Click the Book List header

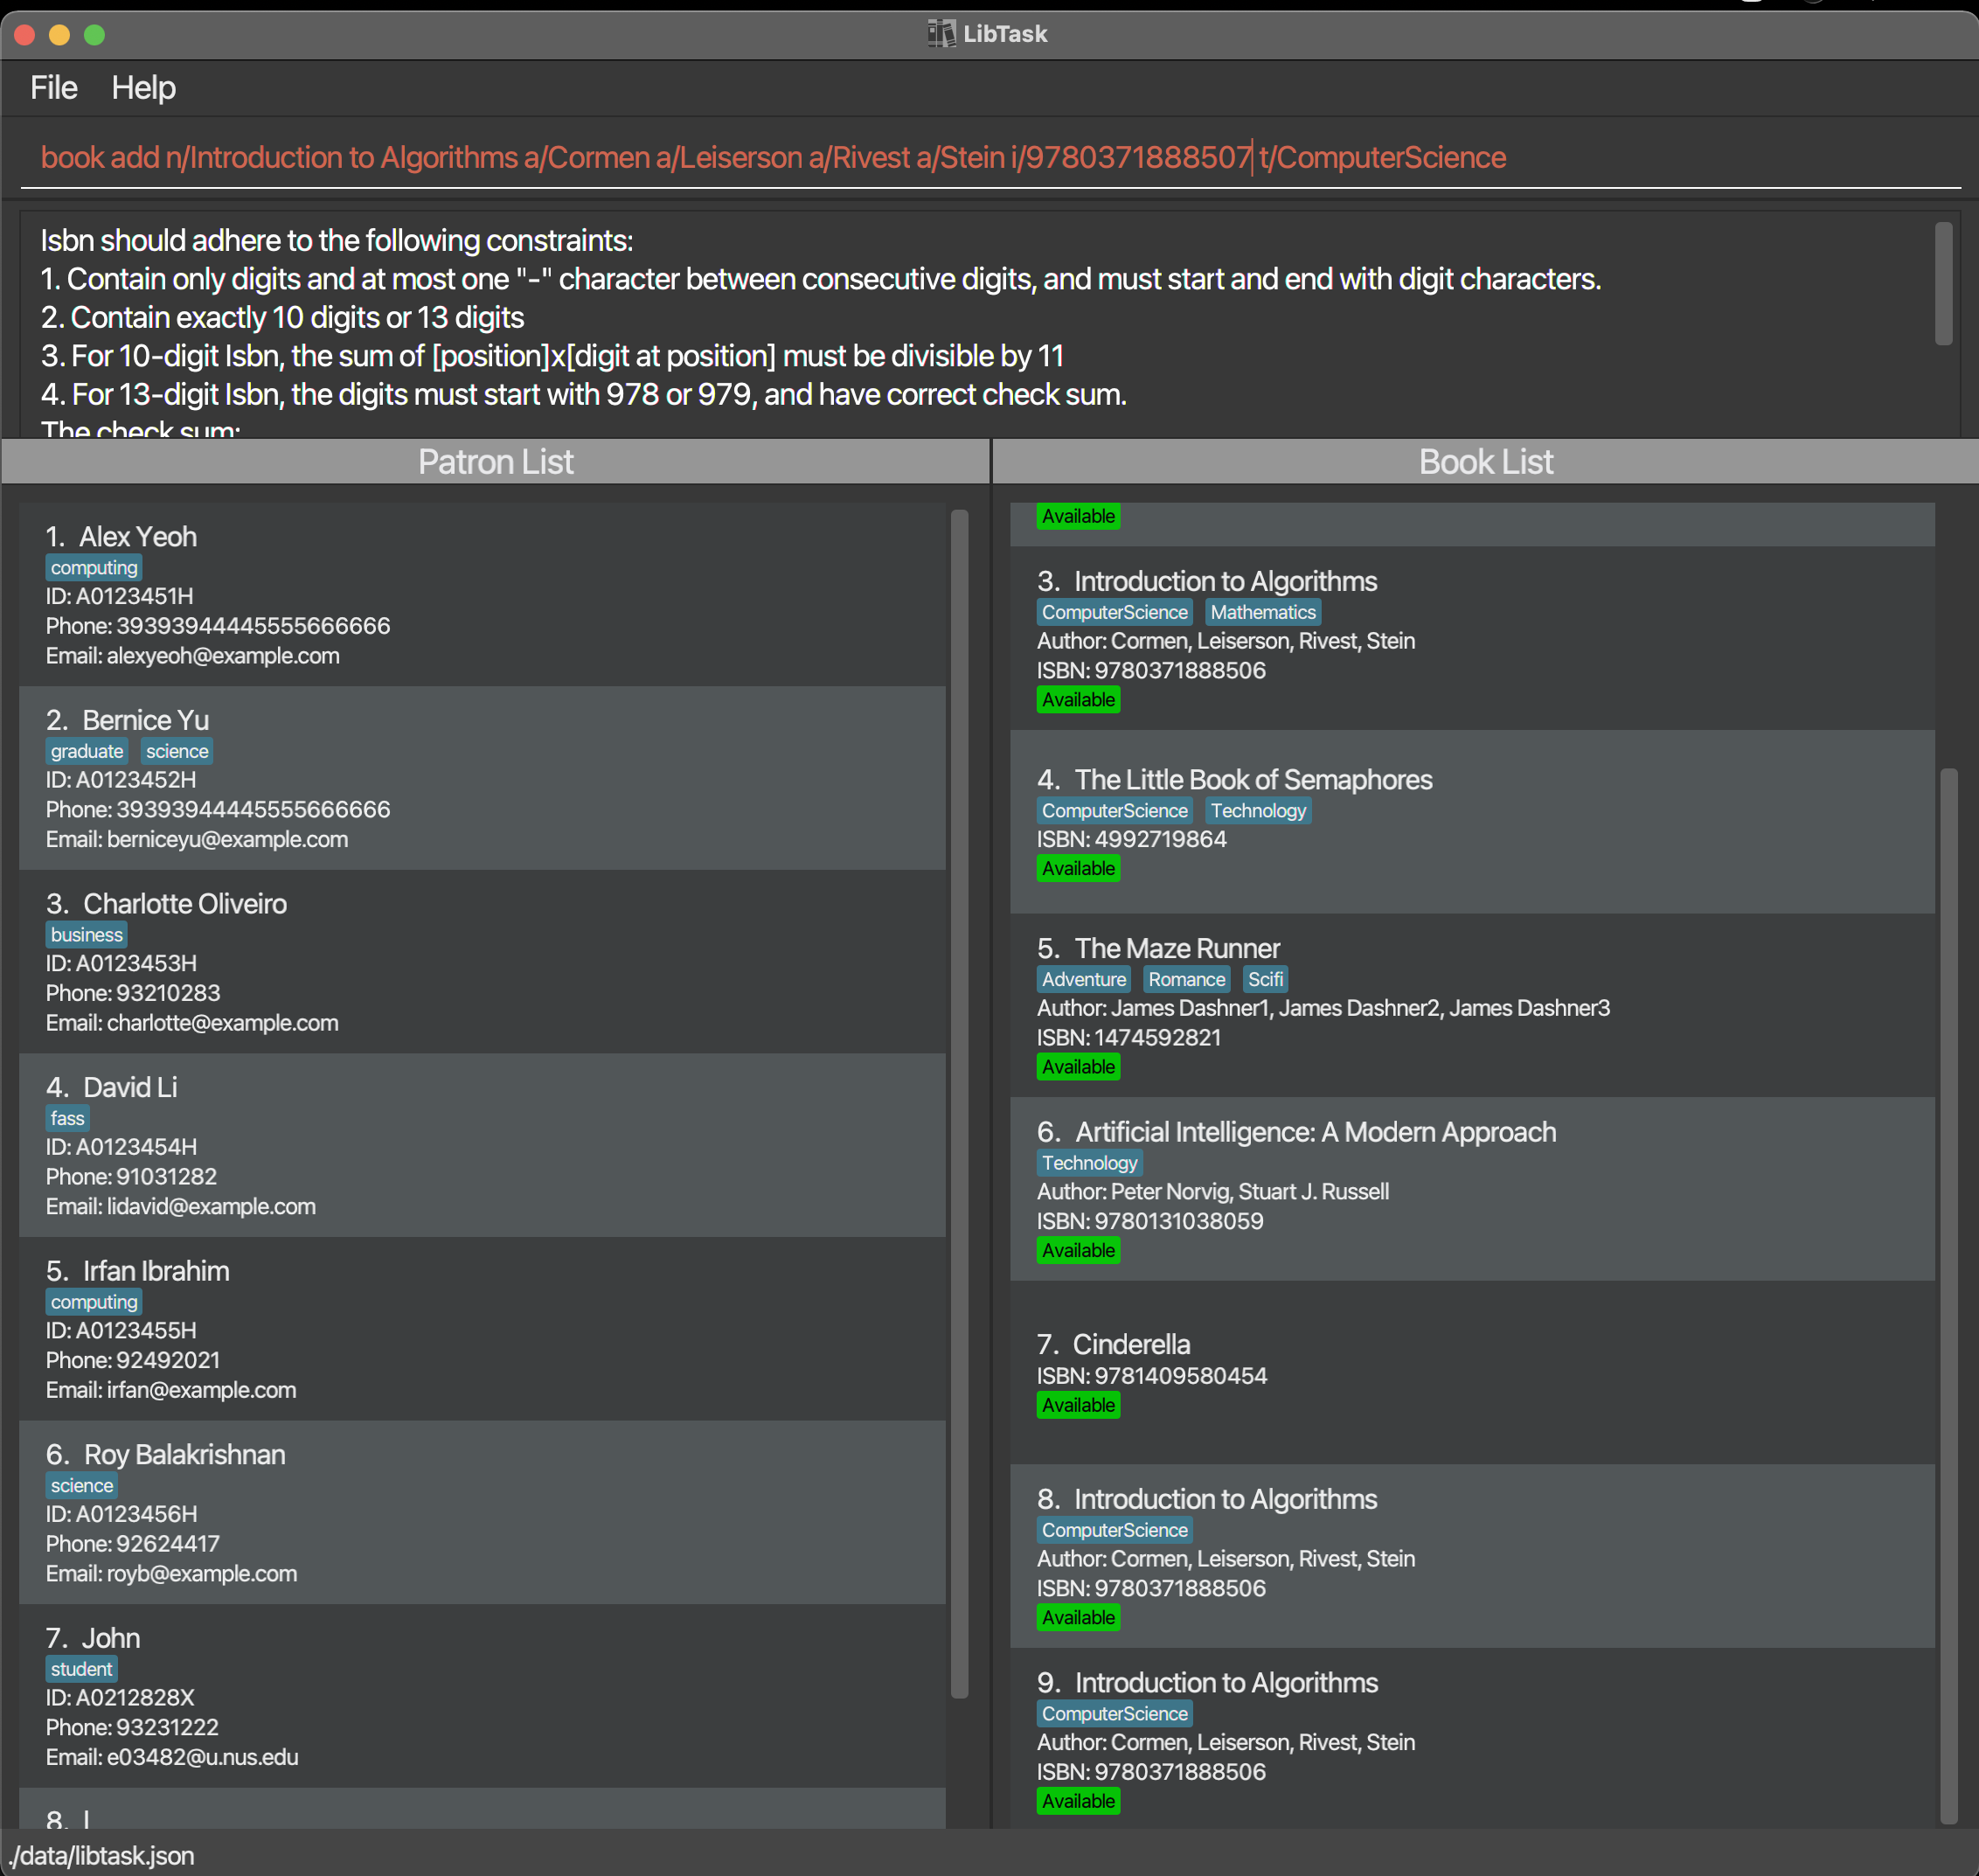pos(1485,462)
